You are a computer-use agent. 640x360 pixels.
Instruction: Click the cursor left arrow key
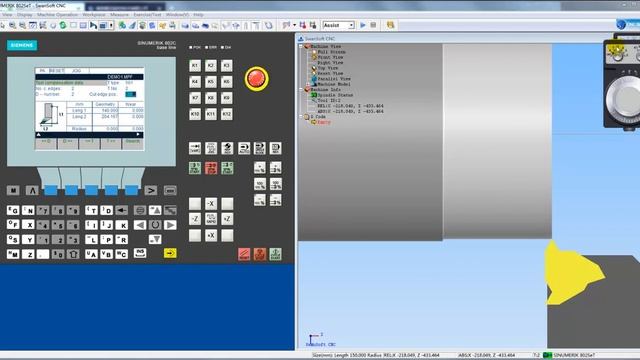[x=140, y=225]
